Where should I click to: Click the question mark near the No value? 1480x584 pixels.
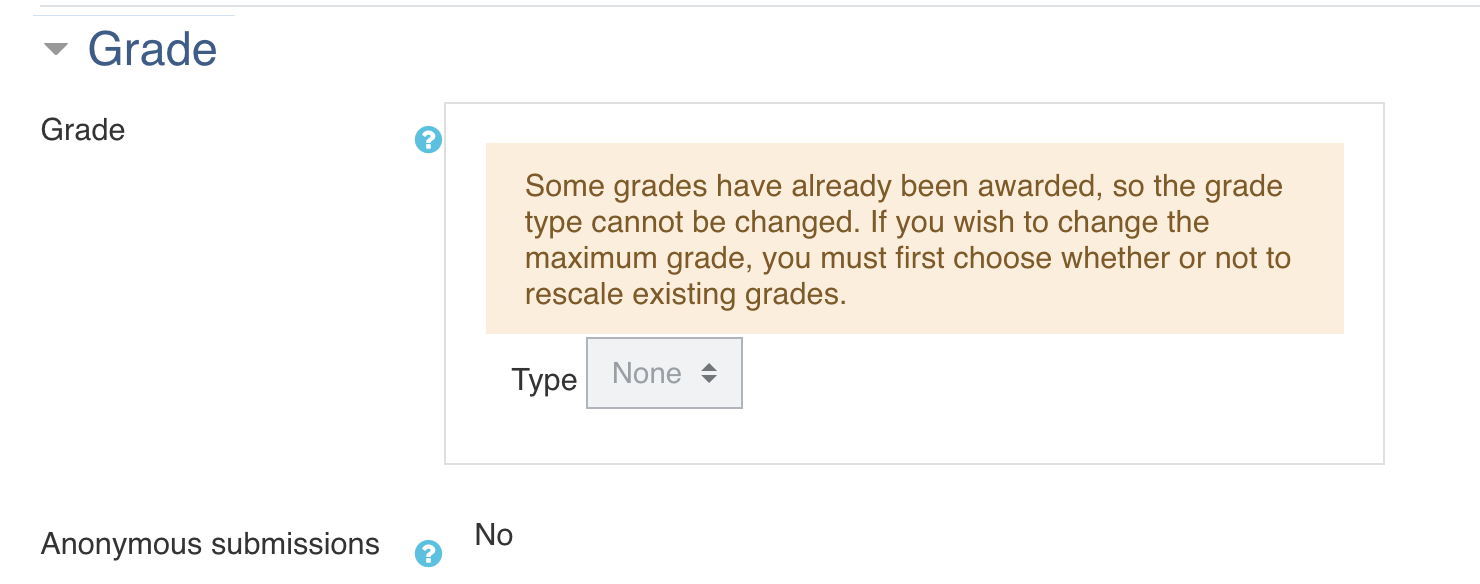coord(428,553)
